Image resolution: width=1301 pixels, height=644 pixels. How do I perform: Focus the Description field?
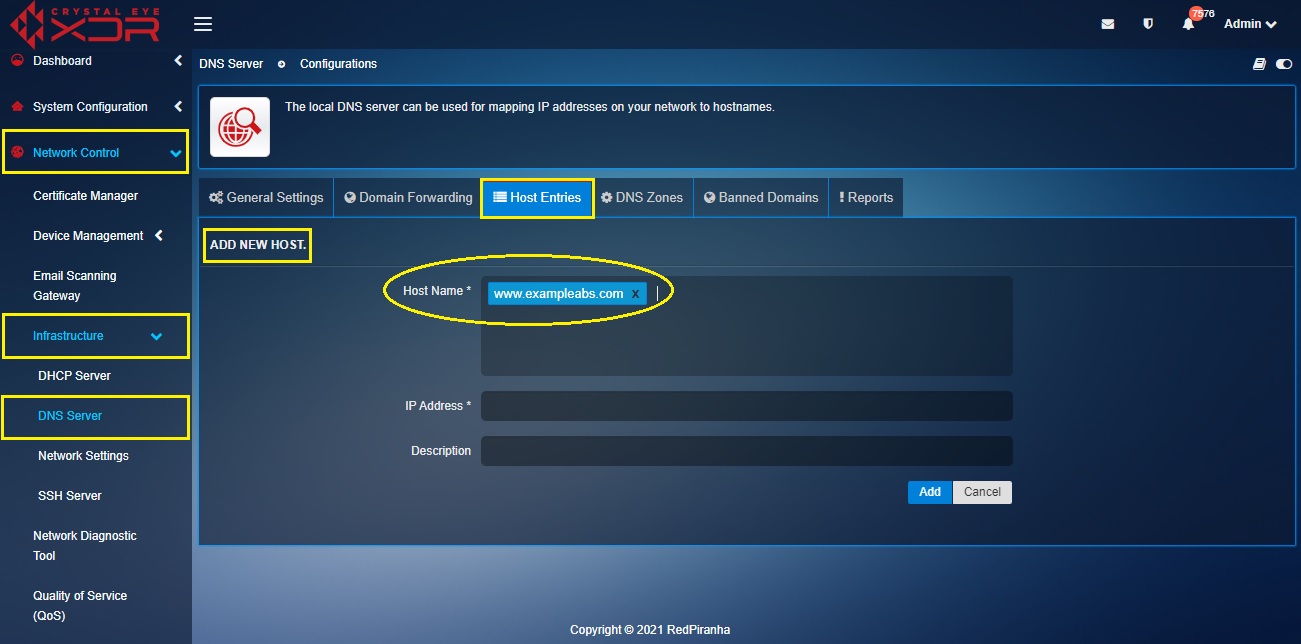[747, 451]
